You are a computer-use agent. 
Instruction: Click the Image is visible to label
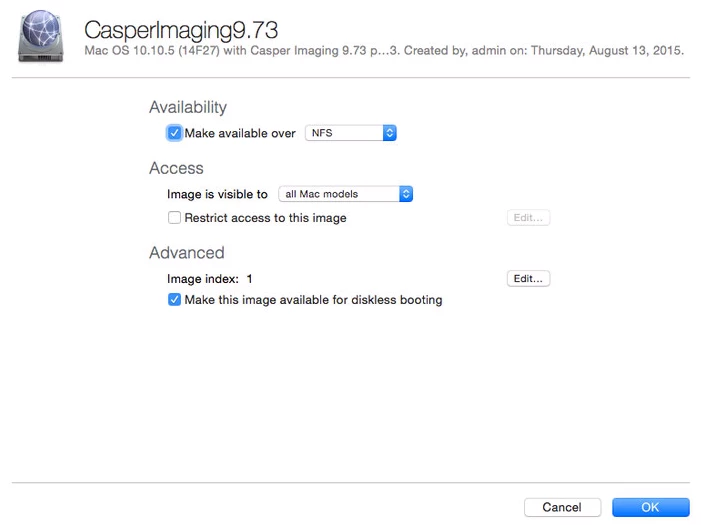click(x=217, y=194)
